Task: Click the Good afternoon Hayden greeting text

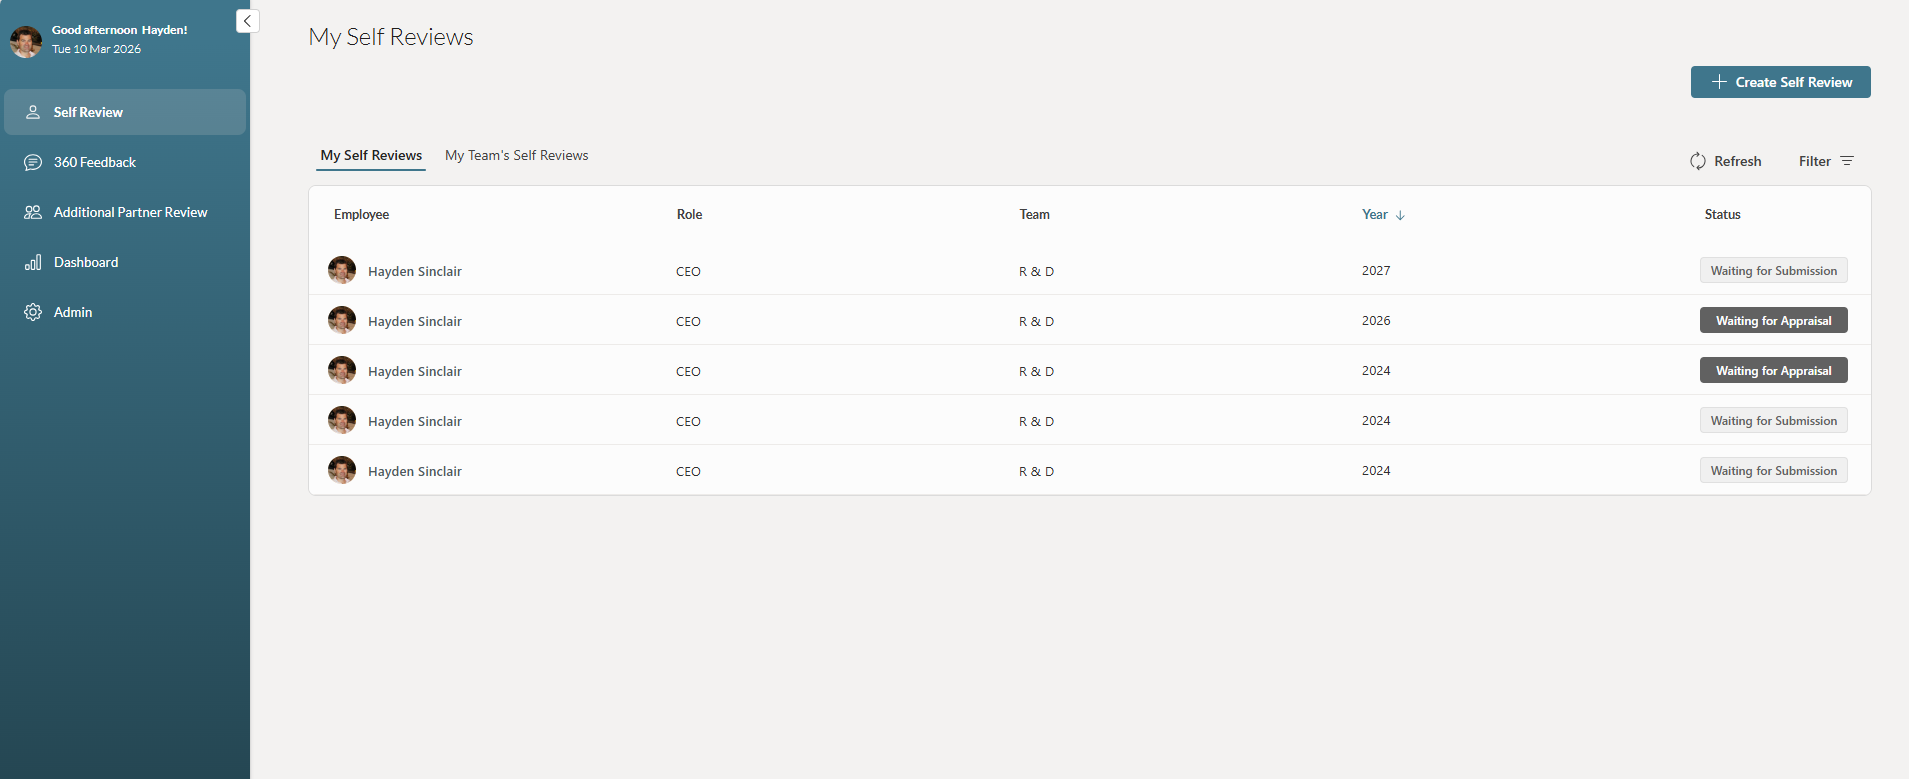Action: tap(119, 30)
